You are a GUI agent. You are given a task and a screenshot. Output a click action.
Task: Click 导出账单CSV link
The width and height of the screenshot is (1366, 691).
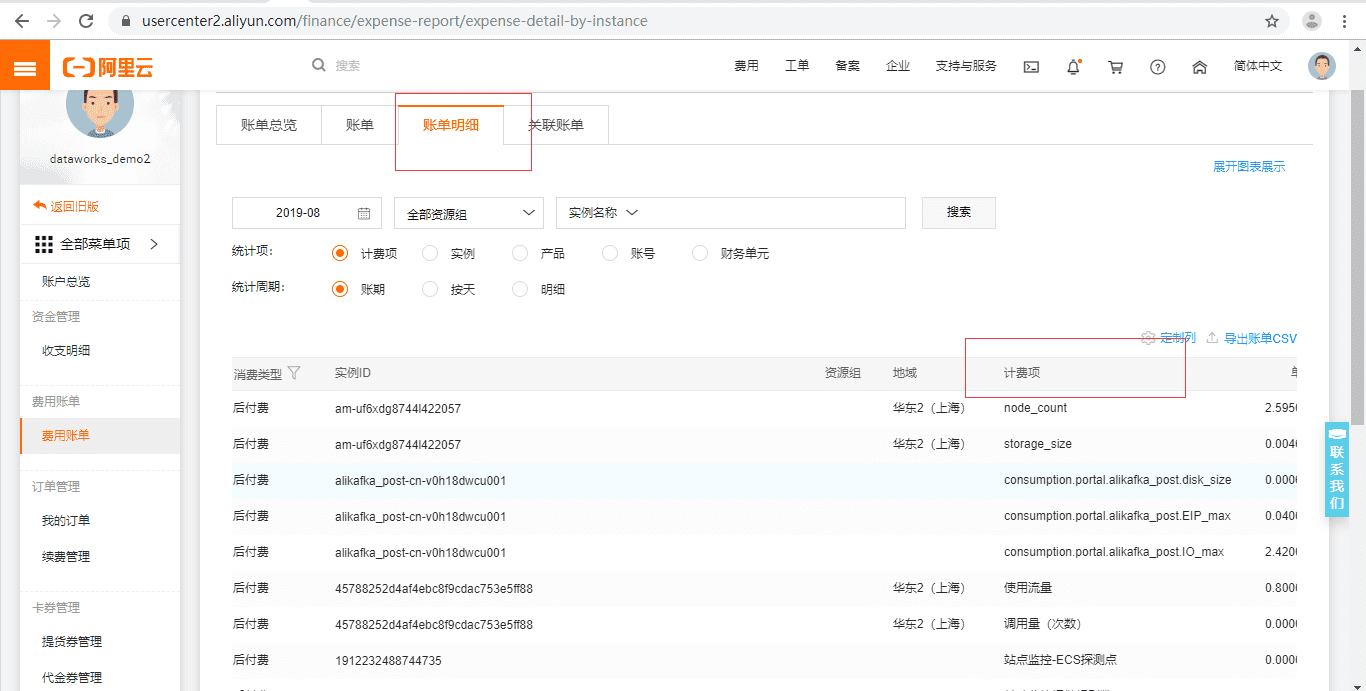pyautogui.click(x=1260, y=339)
